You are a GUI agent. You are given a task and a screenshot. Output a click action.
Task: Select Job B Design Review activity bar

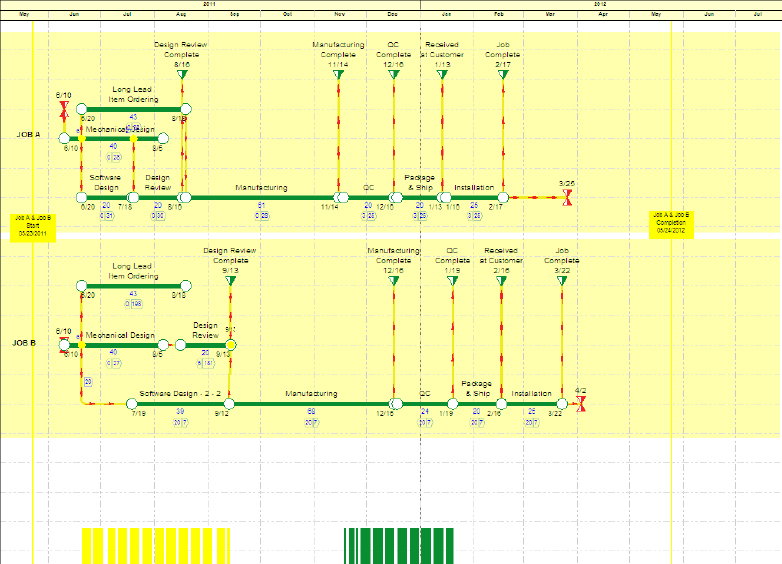coord(205,345)
